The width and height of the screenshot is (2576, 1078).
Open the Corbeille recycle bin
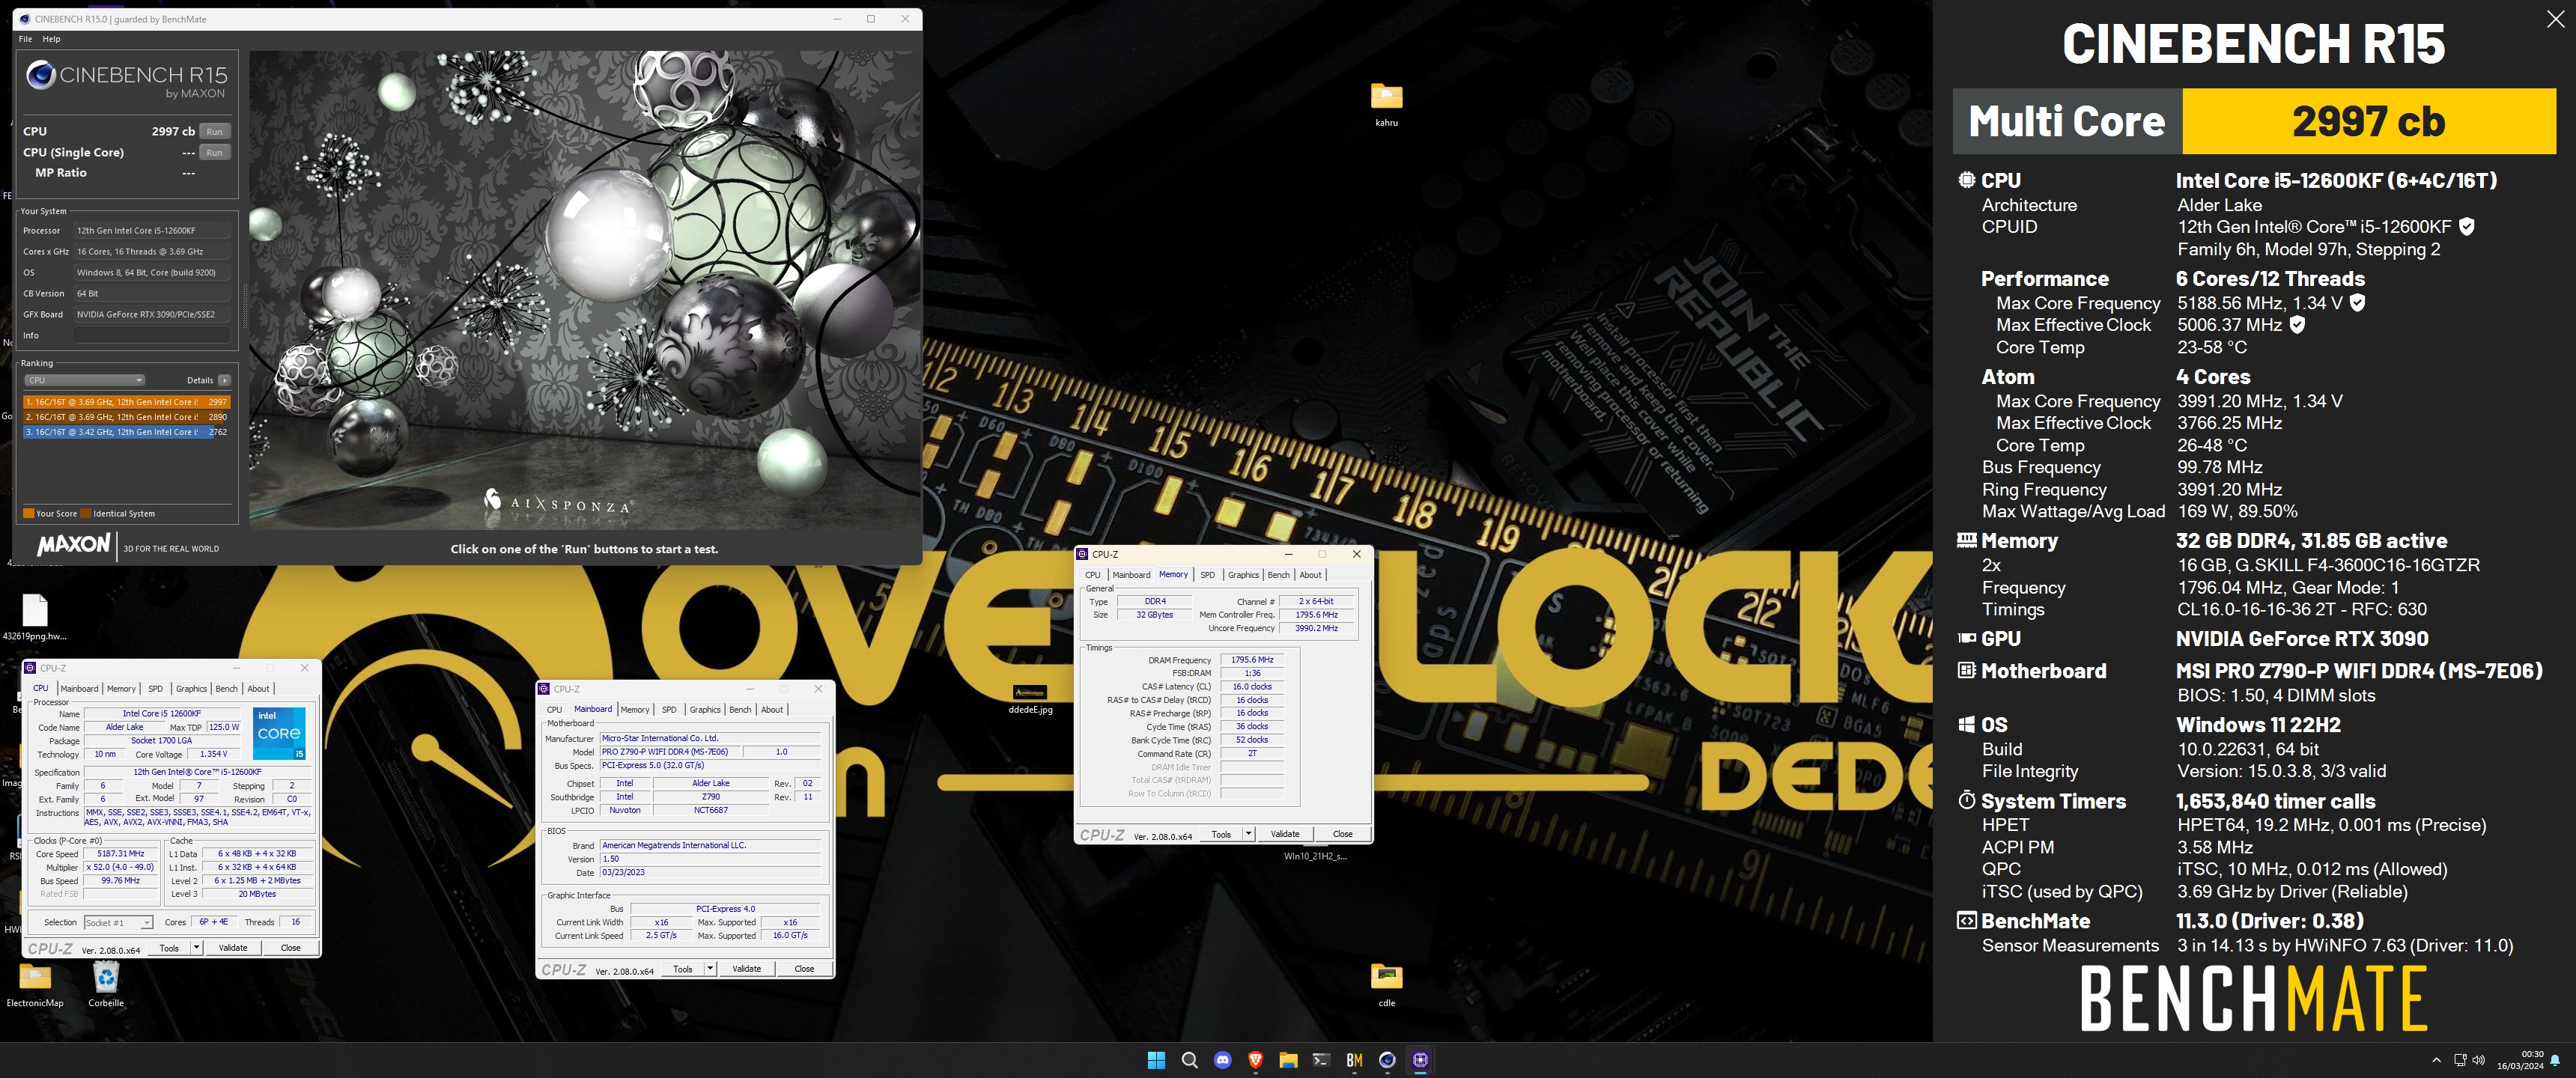[106, 984]
